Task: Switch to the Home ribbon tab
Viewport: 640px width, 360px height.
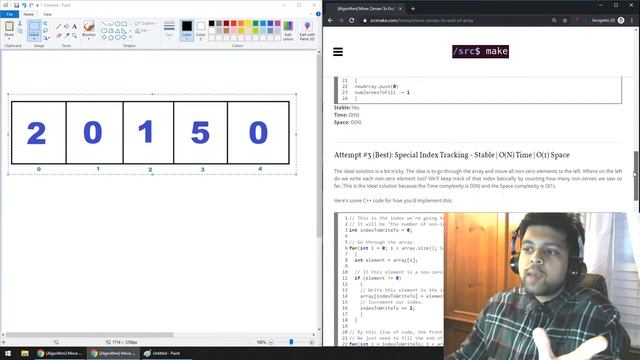Action: click(x=29, y=14)
